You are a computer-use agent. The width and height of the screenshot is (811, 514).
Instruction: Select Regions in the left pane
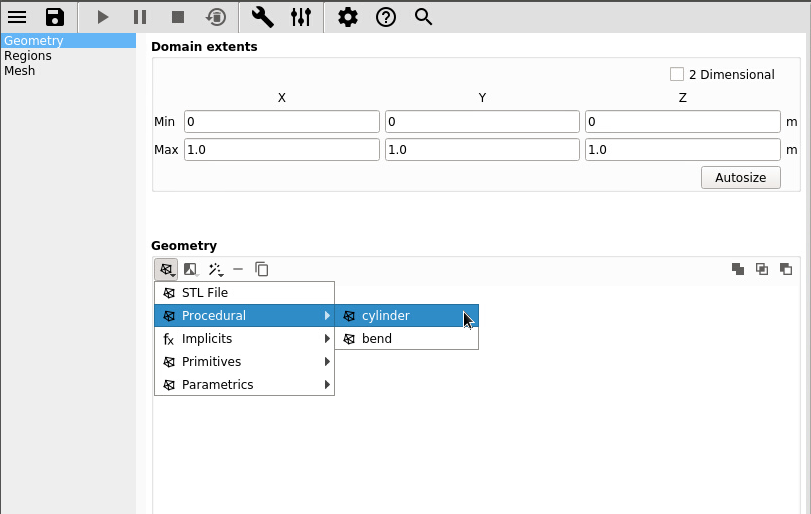pos(28,56)
